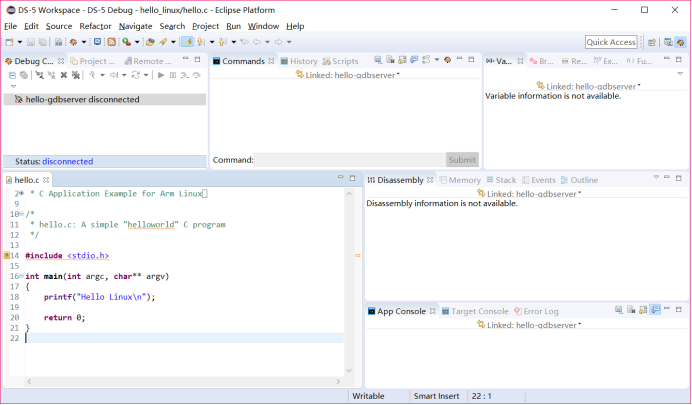Click Clear Console icon in Commands view
Image resolution: width=692 pixels, height=405 pixels.
[390, 60]
